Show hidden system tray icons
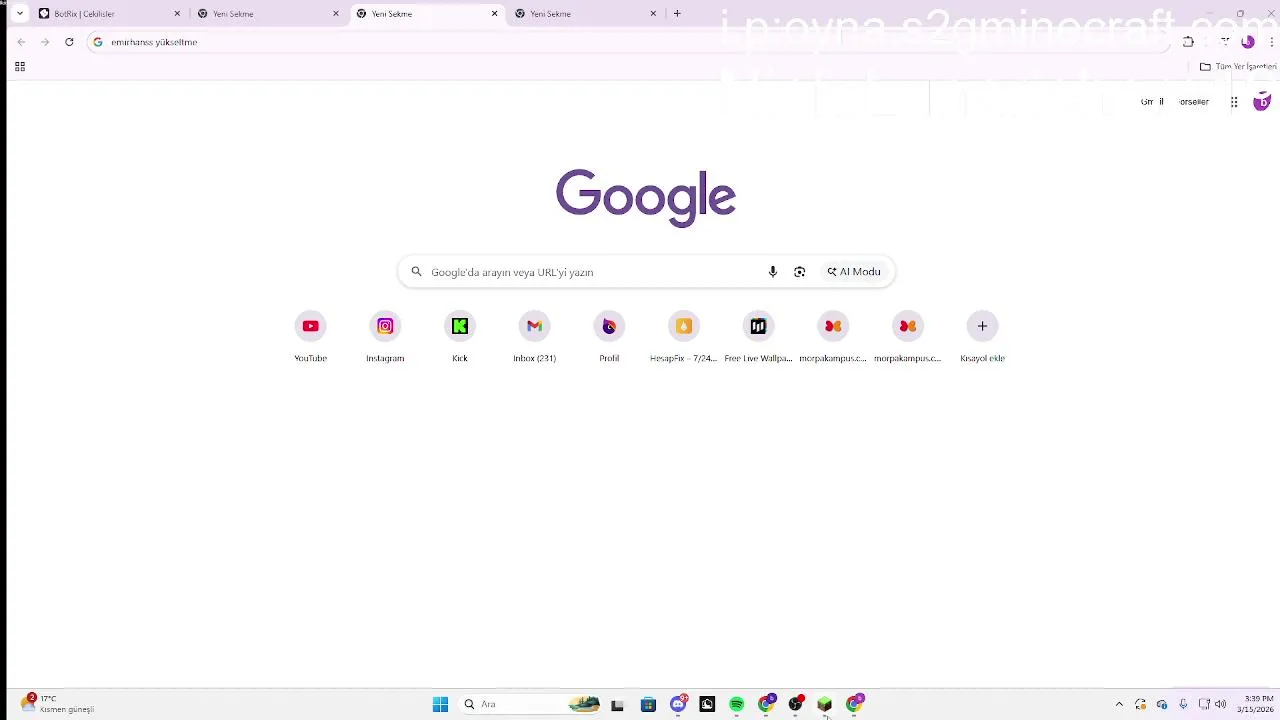Screen dimensions: 1280x720 [x=1119, y=704]
